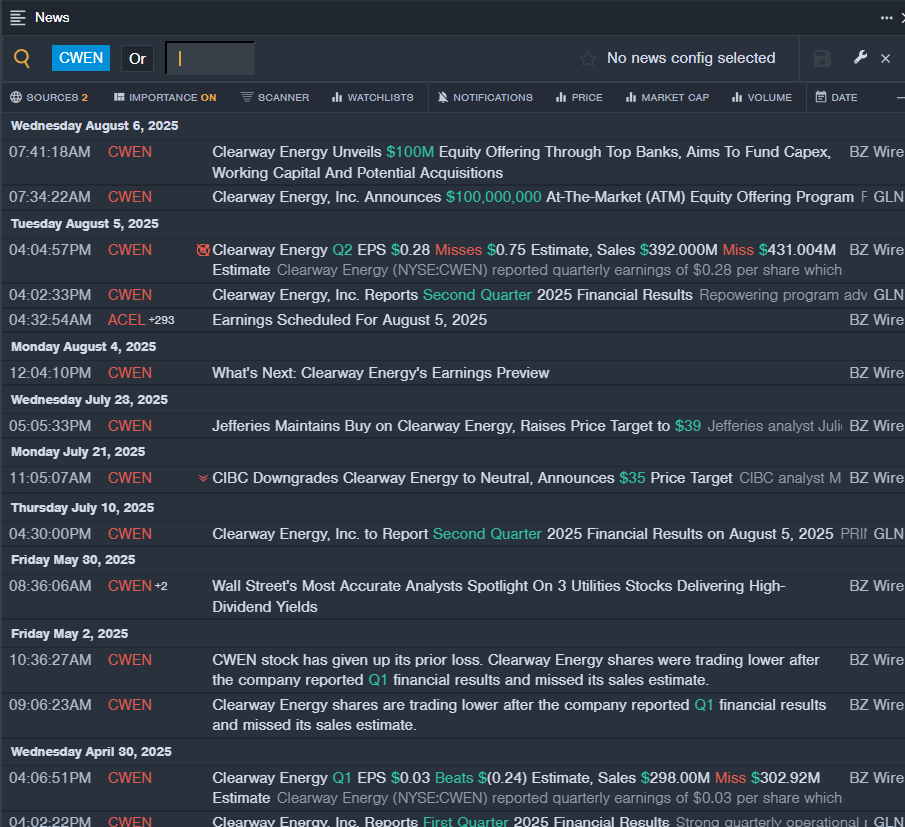905x827 pixels.
Task: Expand the Date filter
Action: 836,97
